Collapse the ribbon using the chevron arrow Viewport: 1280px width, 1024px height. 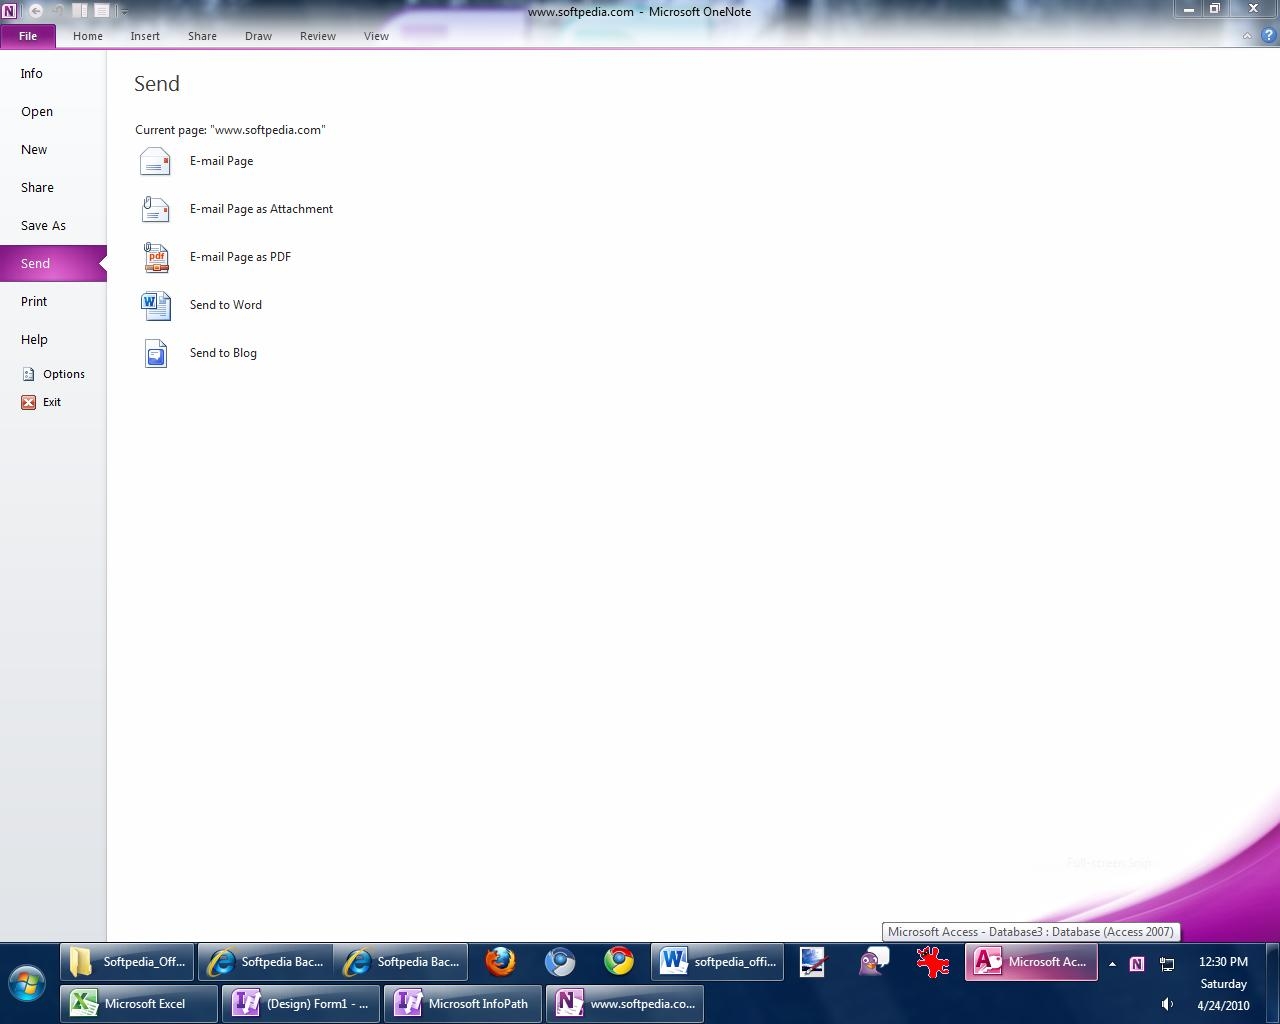(1246, 36)
